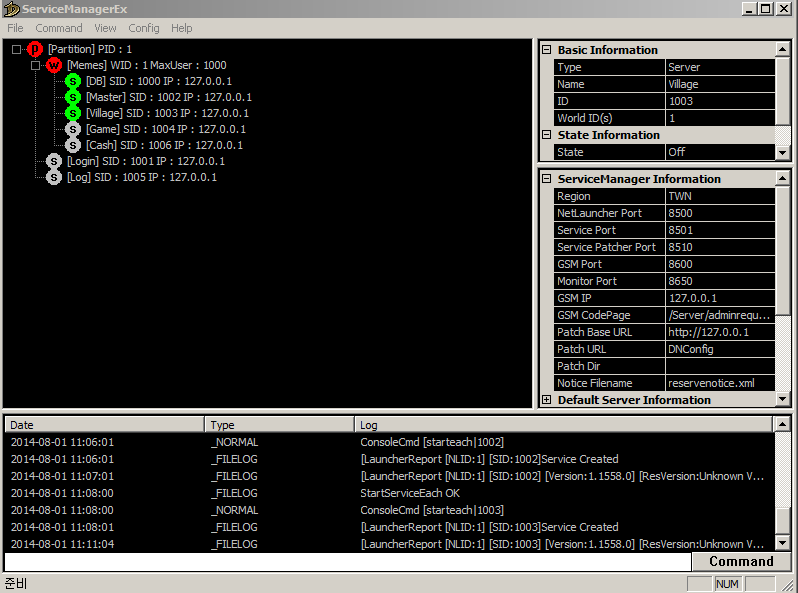Select log row '[SID:1003]Service Created'
The height and width of the screenshot is (593, 798).
389,527
